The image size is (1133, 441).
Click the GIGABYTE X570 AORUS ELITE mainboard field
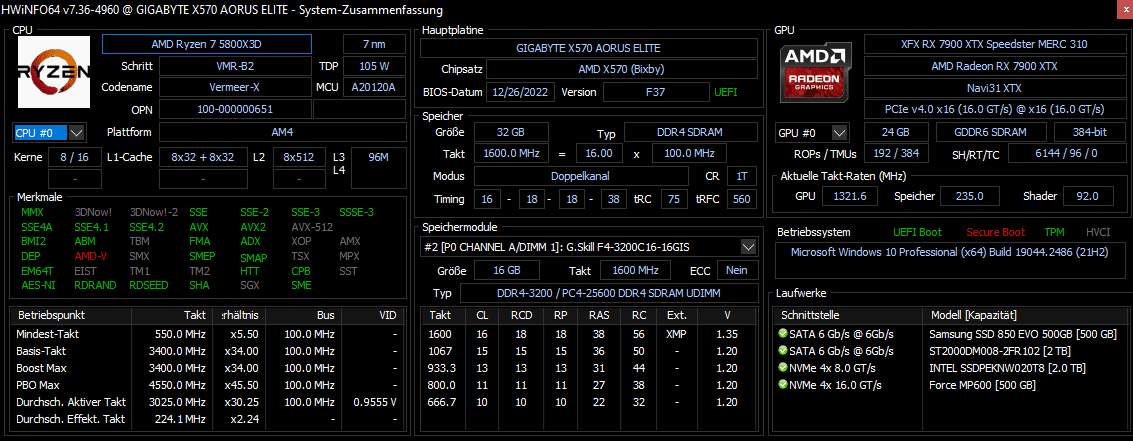click(x=588, y=48)
